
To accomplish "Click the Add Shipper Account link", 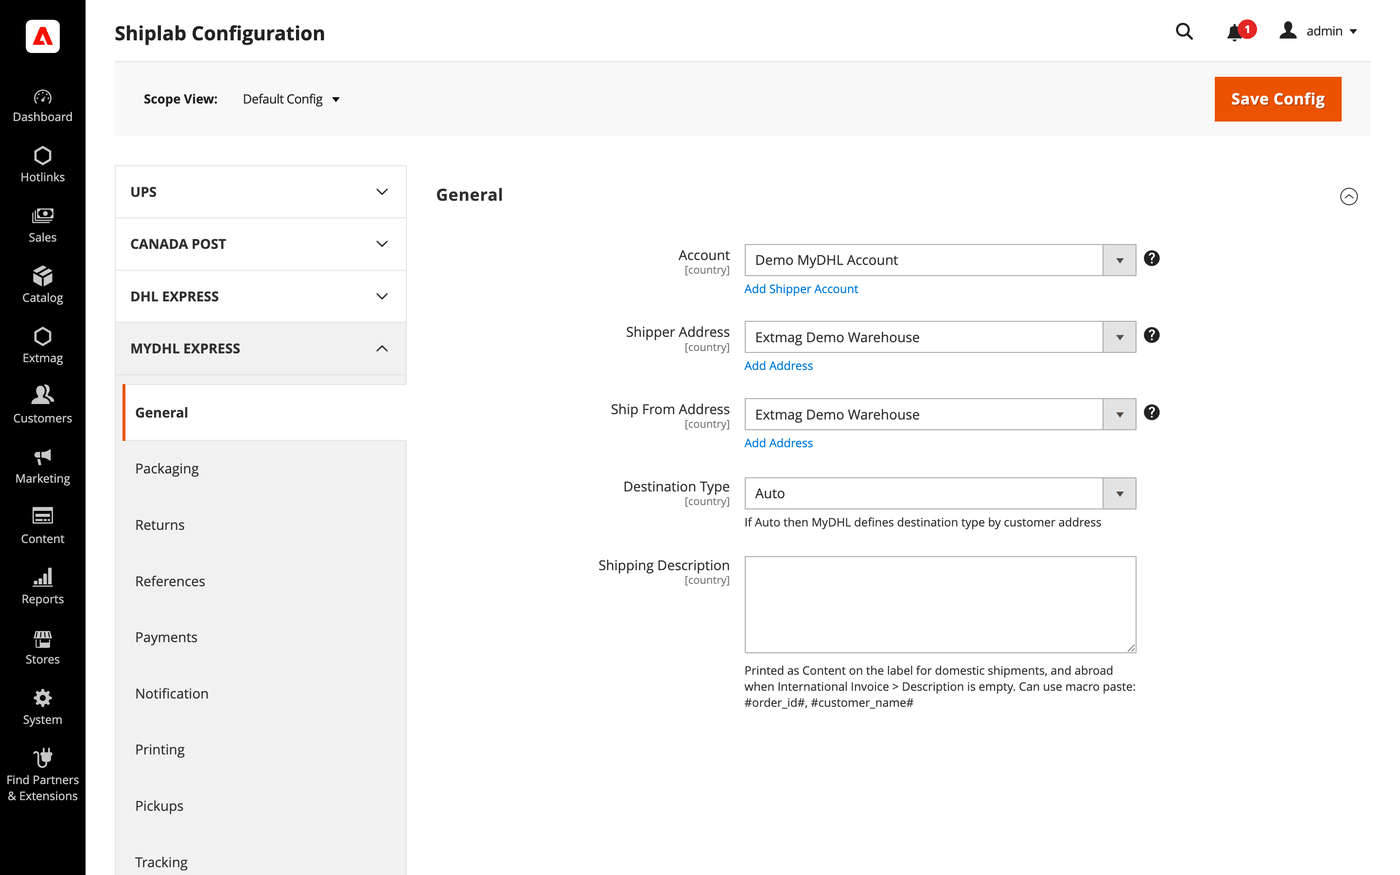I will (x=801, y=289).
